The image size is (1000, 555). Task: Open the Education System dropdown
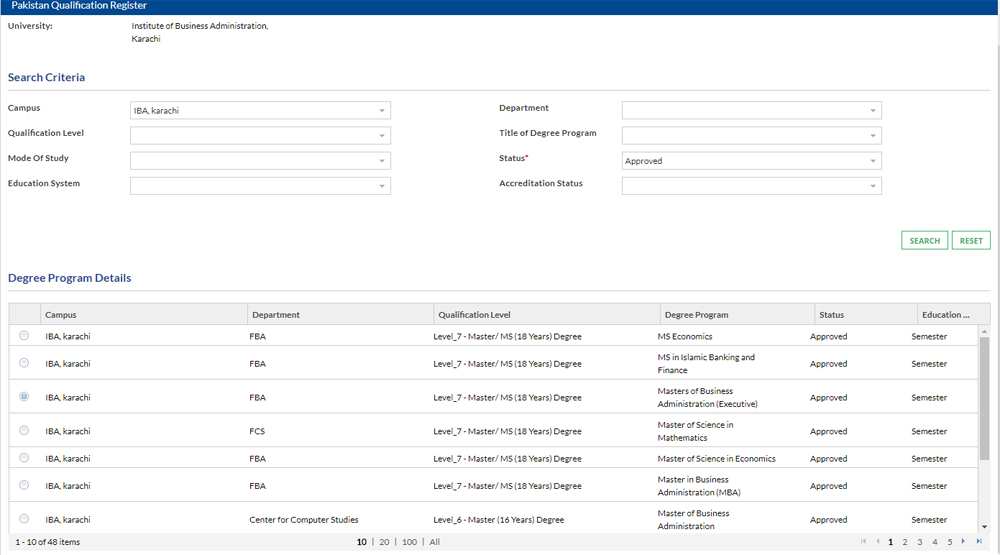(x=260, y=186)
